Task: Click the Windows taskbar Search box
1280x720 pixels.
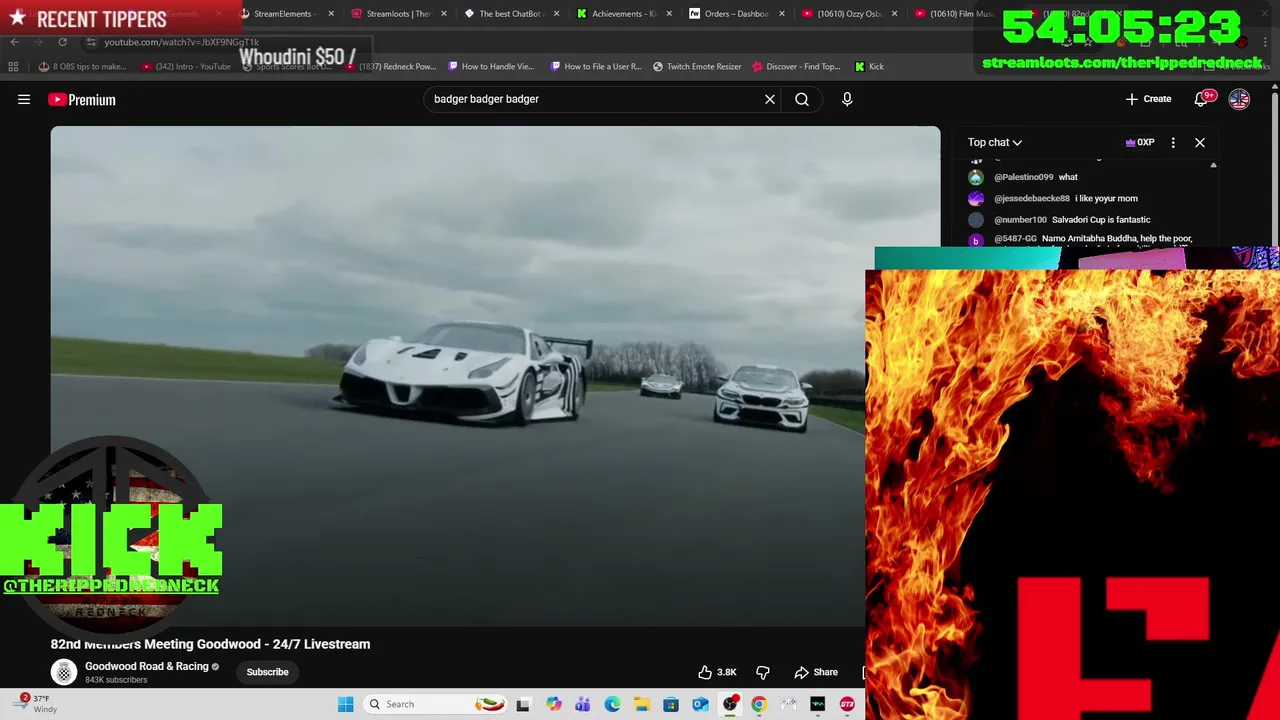Action: [x=435, y=704]
